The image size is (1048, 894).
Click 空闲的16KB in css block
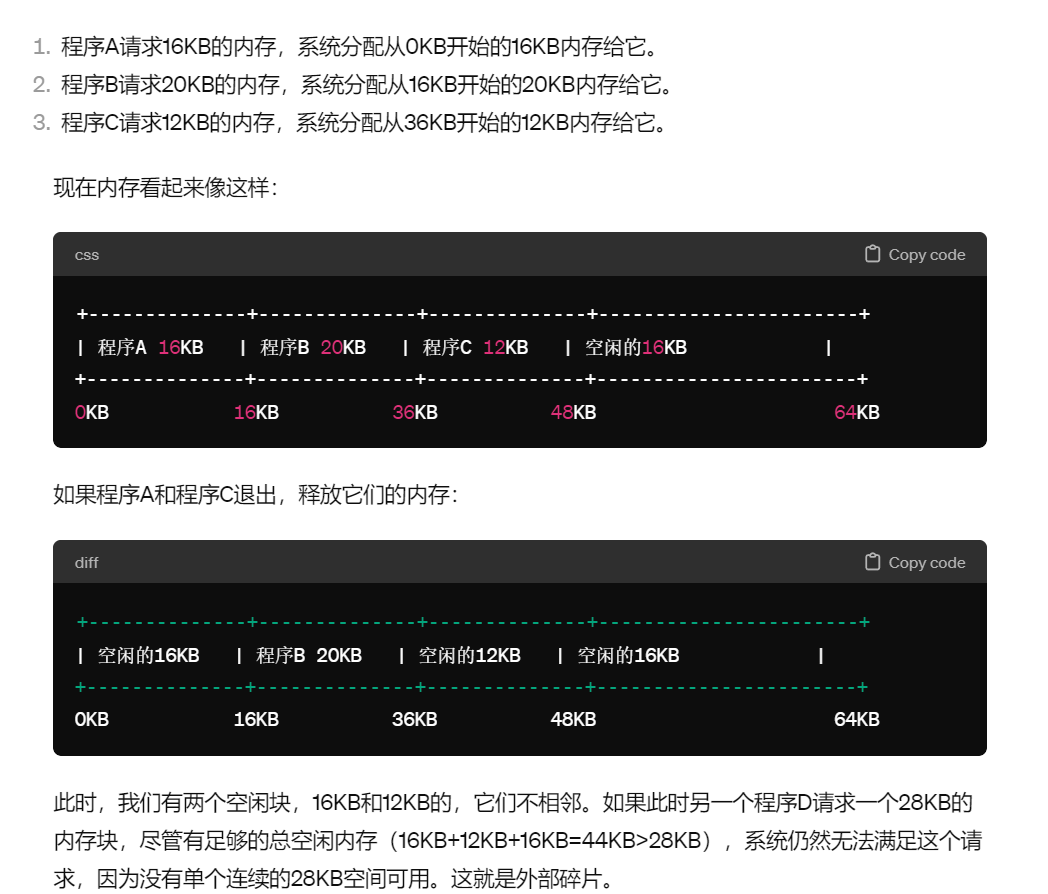[x=636, y=347]
